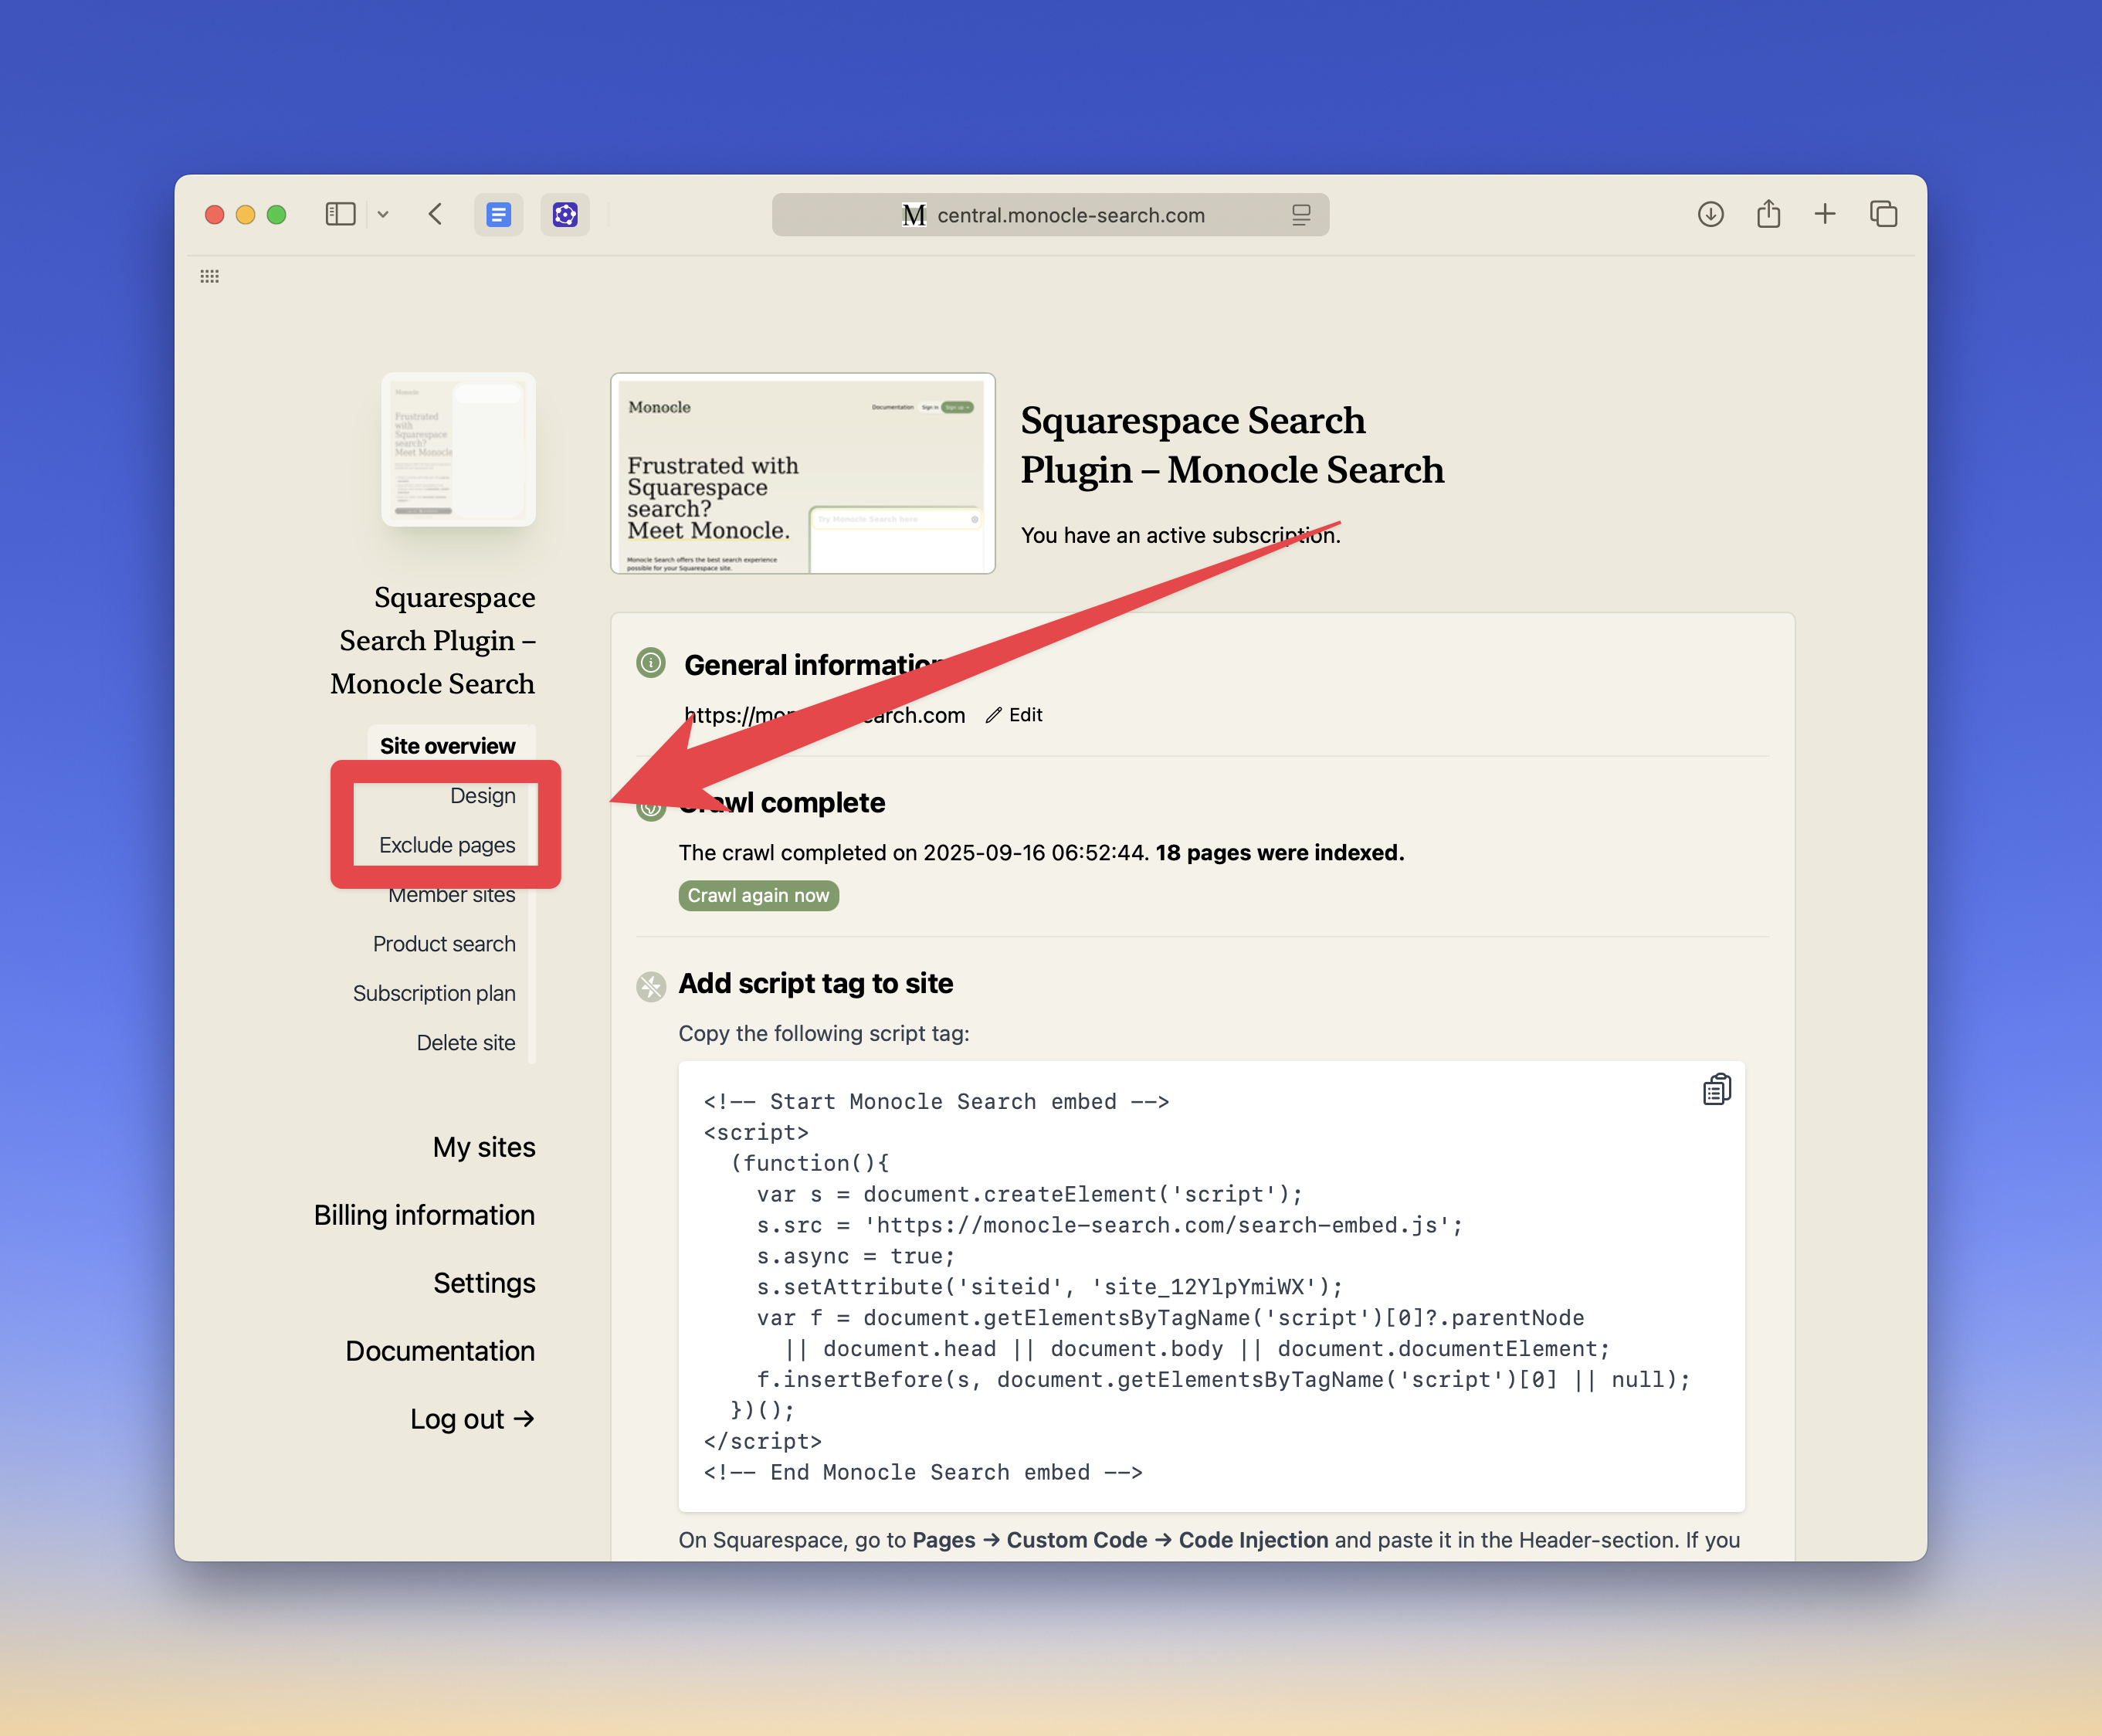2102x1736 pixels.
Task: Select Exclude pages in the sidebar
Action: 447,845
